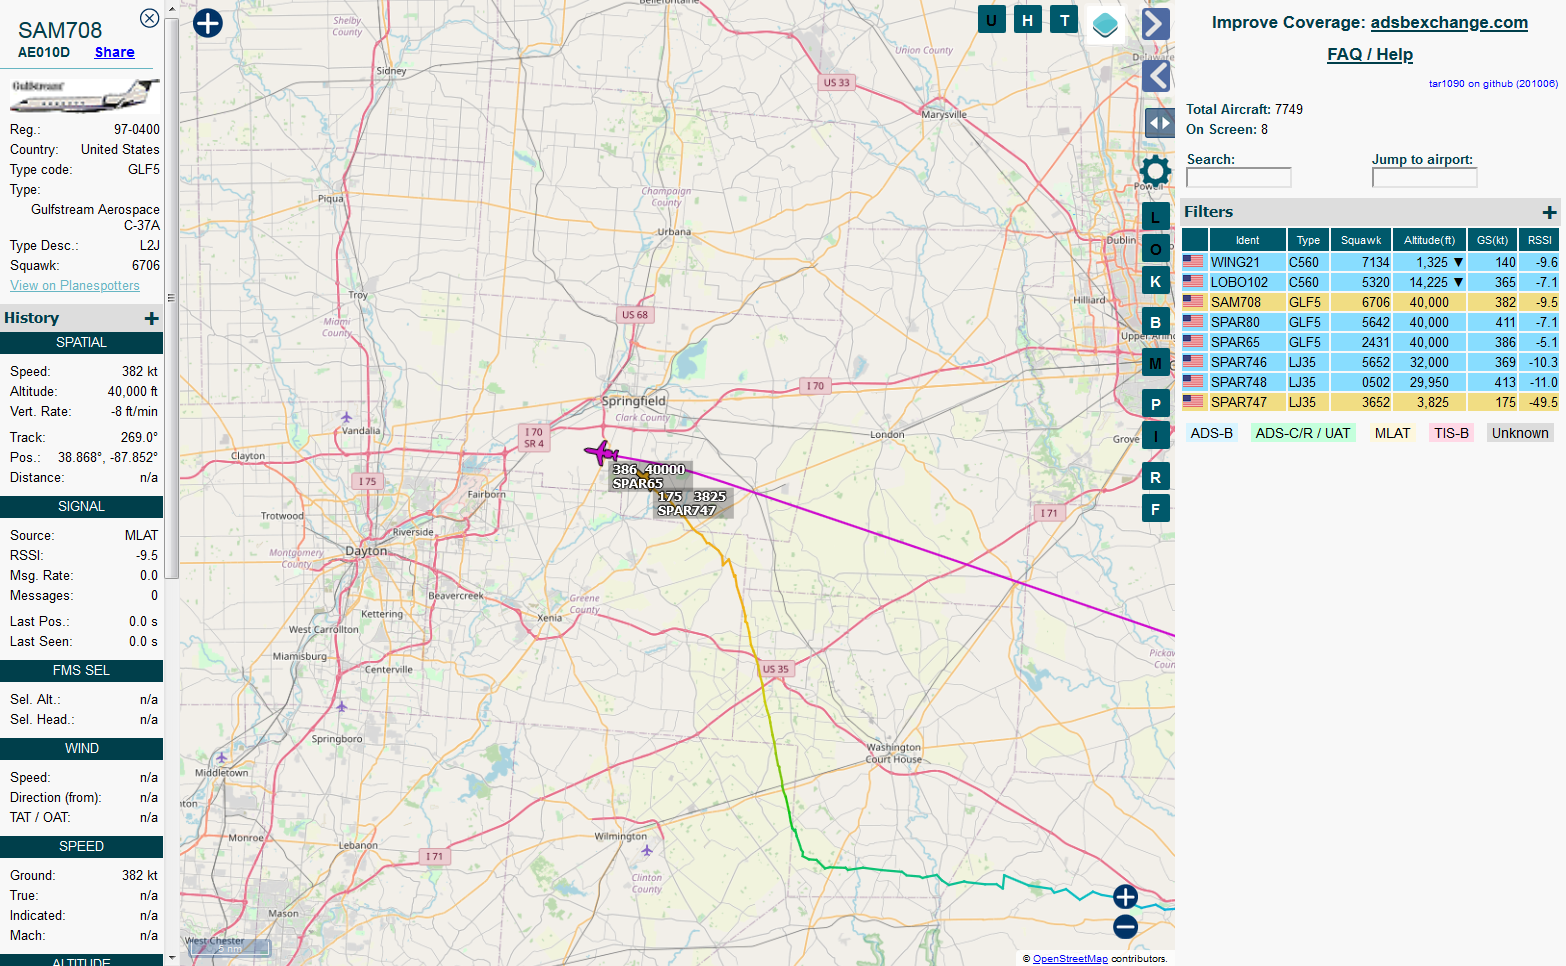Toggle the K map option button
Image resolution: width=1566 pixels, height=966 pixels.
pos(1155,281)
